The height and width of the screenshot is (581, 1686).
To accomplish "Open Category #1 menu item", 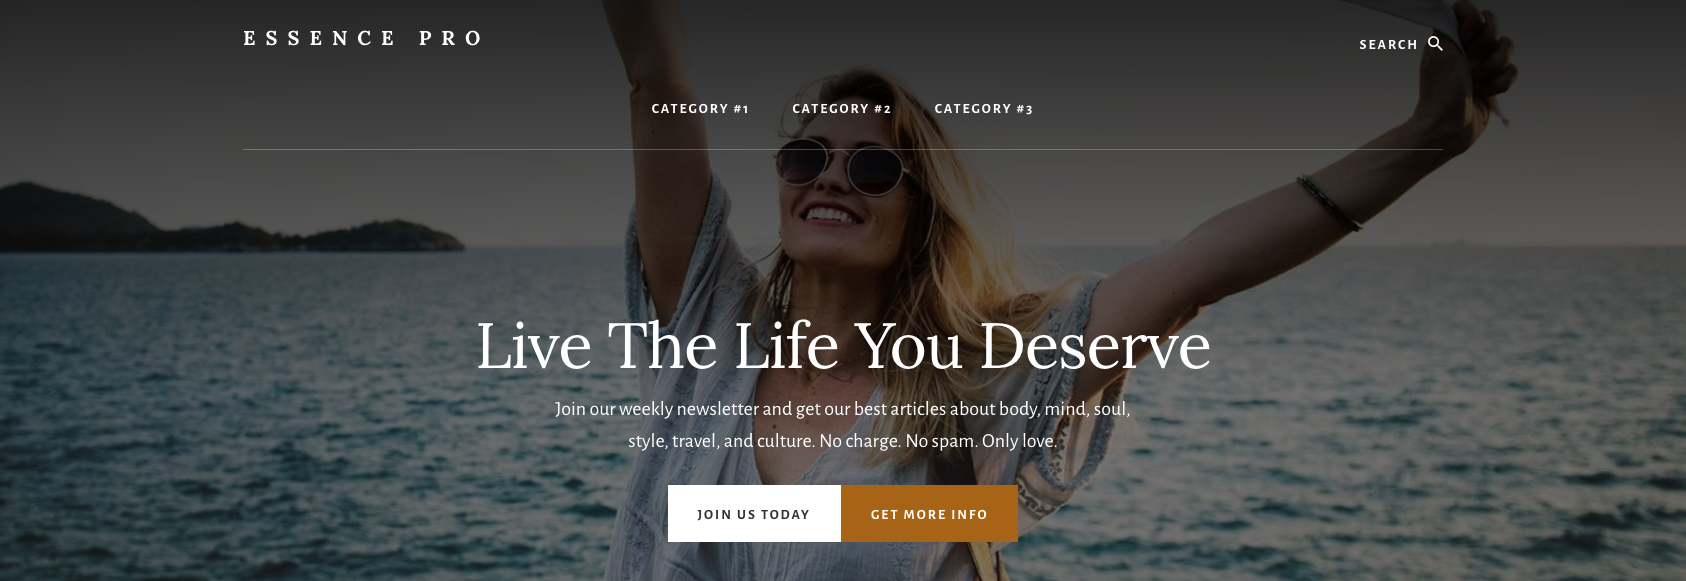I will click(x=700, y=109).
